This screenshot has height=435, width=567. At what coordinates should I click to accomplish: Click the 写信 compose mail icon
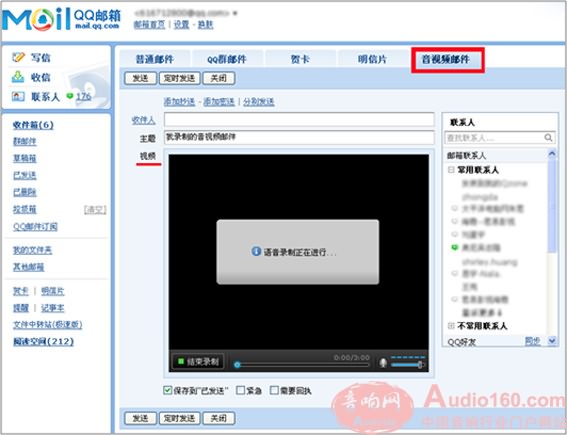click(18, 57)
